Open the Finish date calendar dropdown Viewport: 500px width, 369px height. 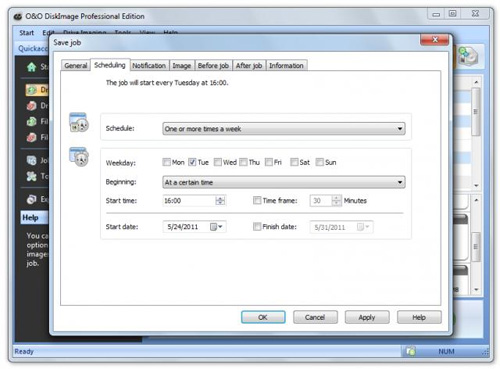click(363, 227)
